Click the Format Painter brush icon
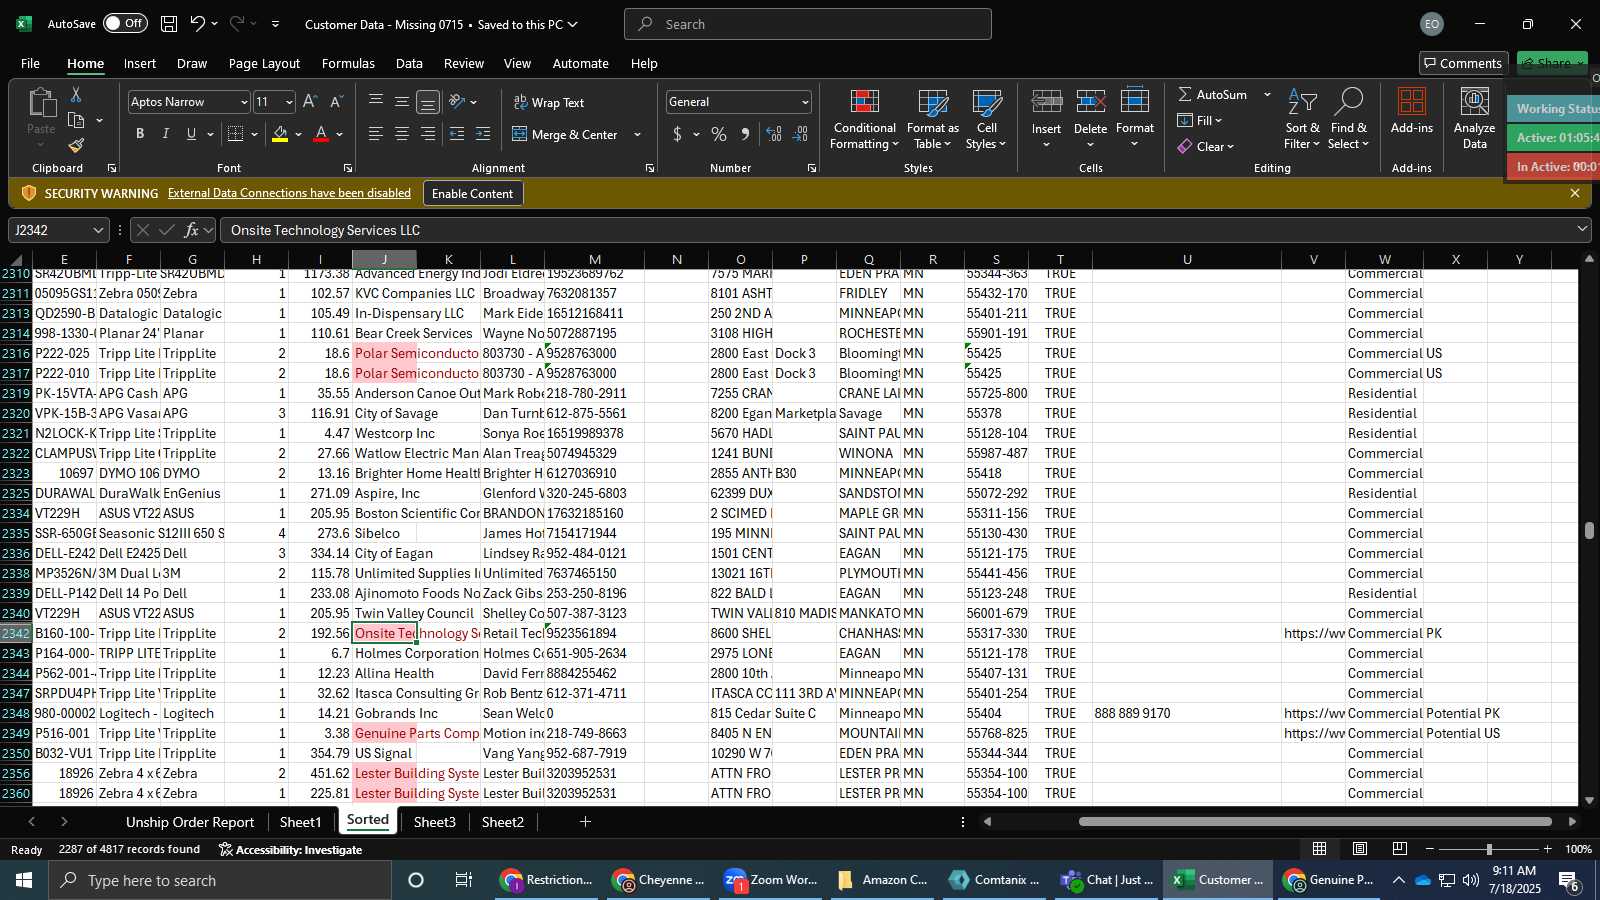Viewport: 1600px width, 900px height. (x=76, y=146)
